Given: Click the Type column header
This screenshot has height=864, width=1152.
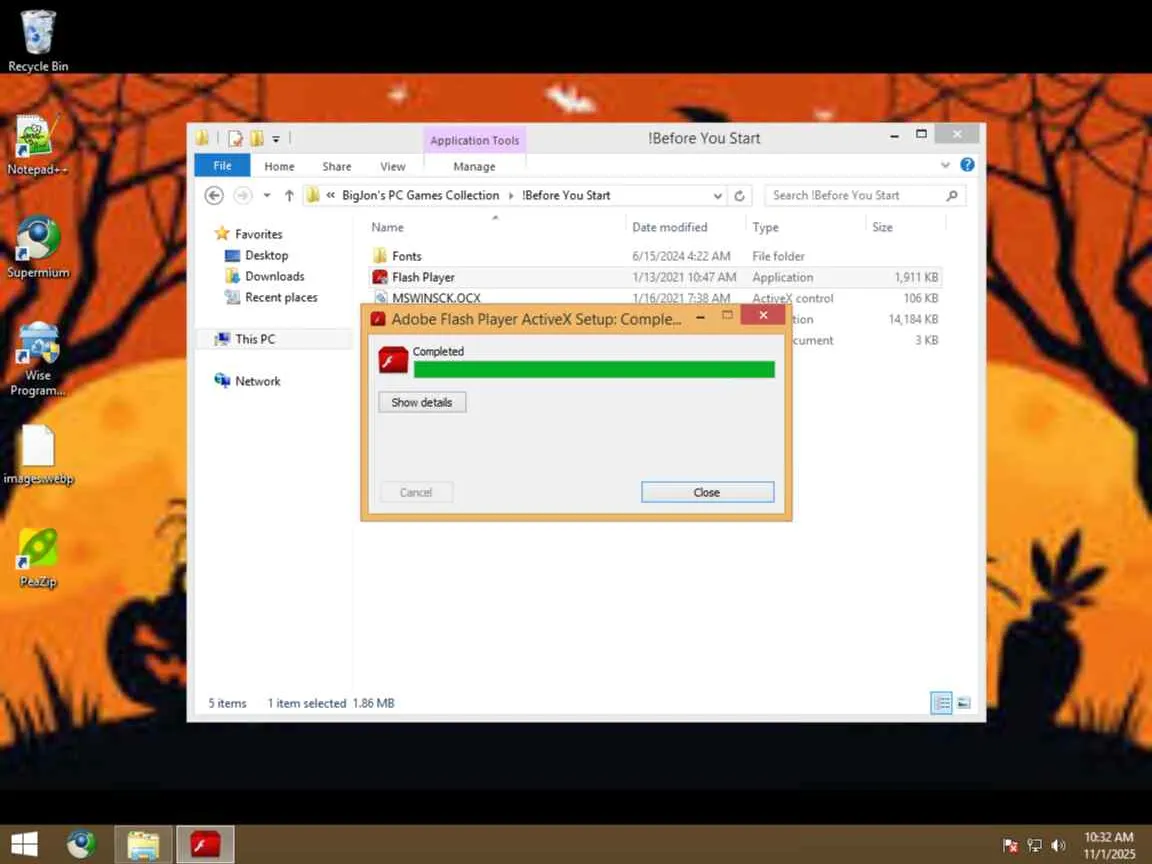Looking at the screenshot, I should click(x=765, y=228).
